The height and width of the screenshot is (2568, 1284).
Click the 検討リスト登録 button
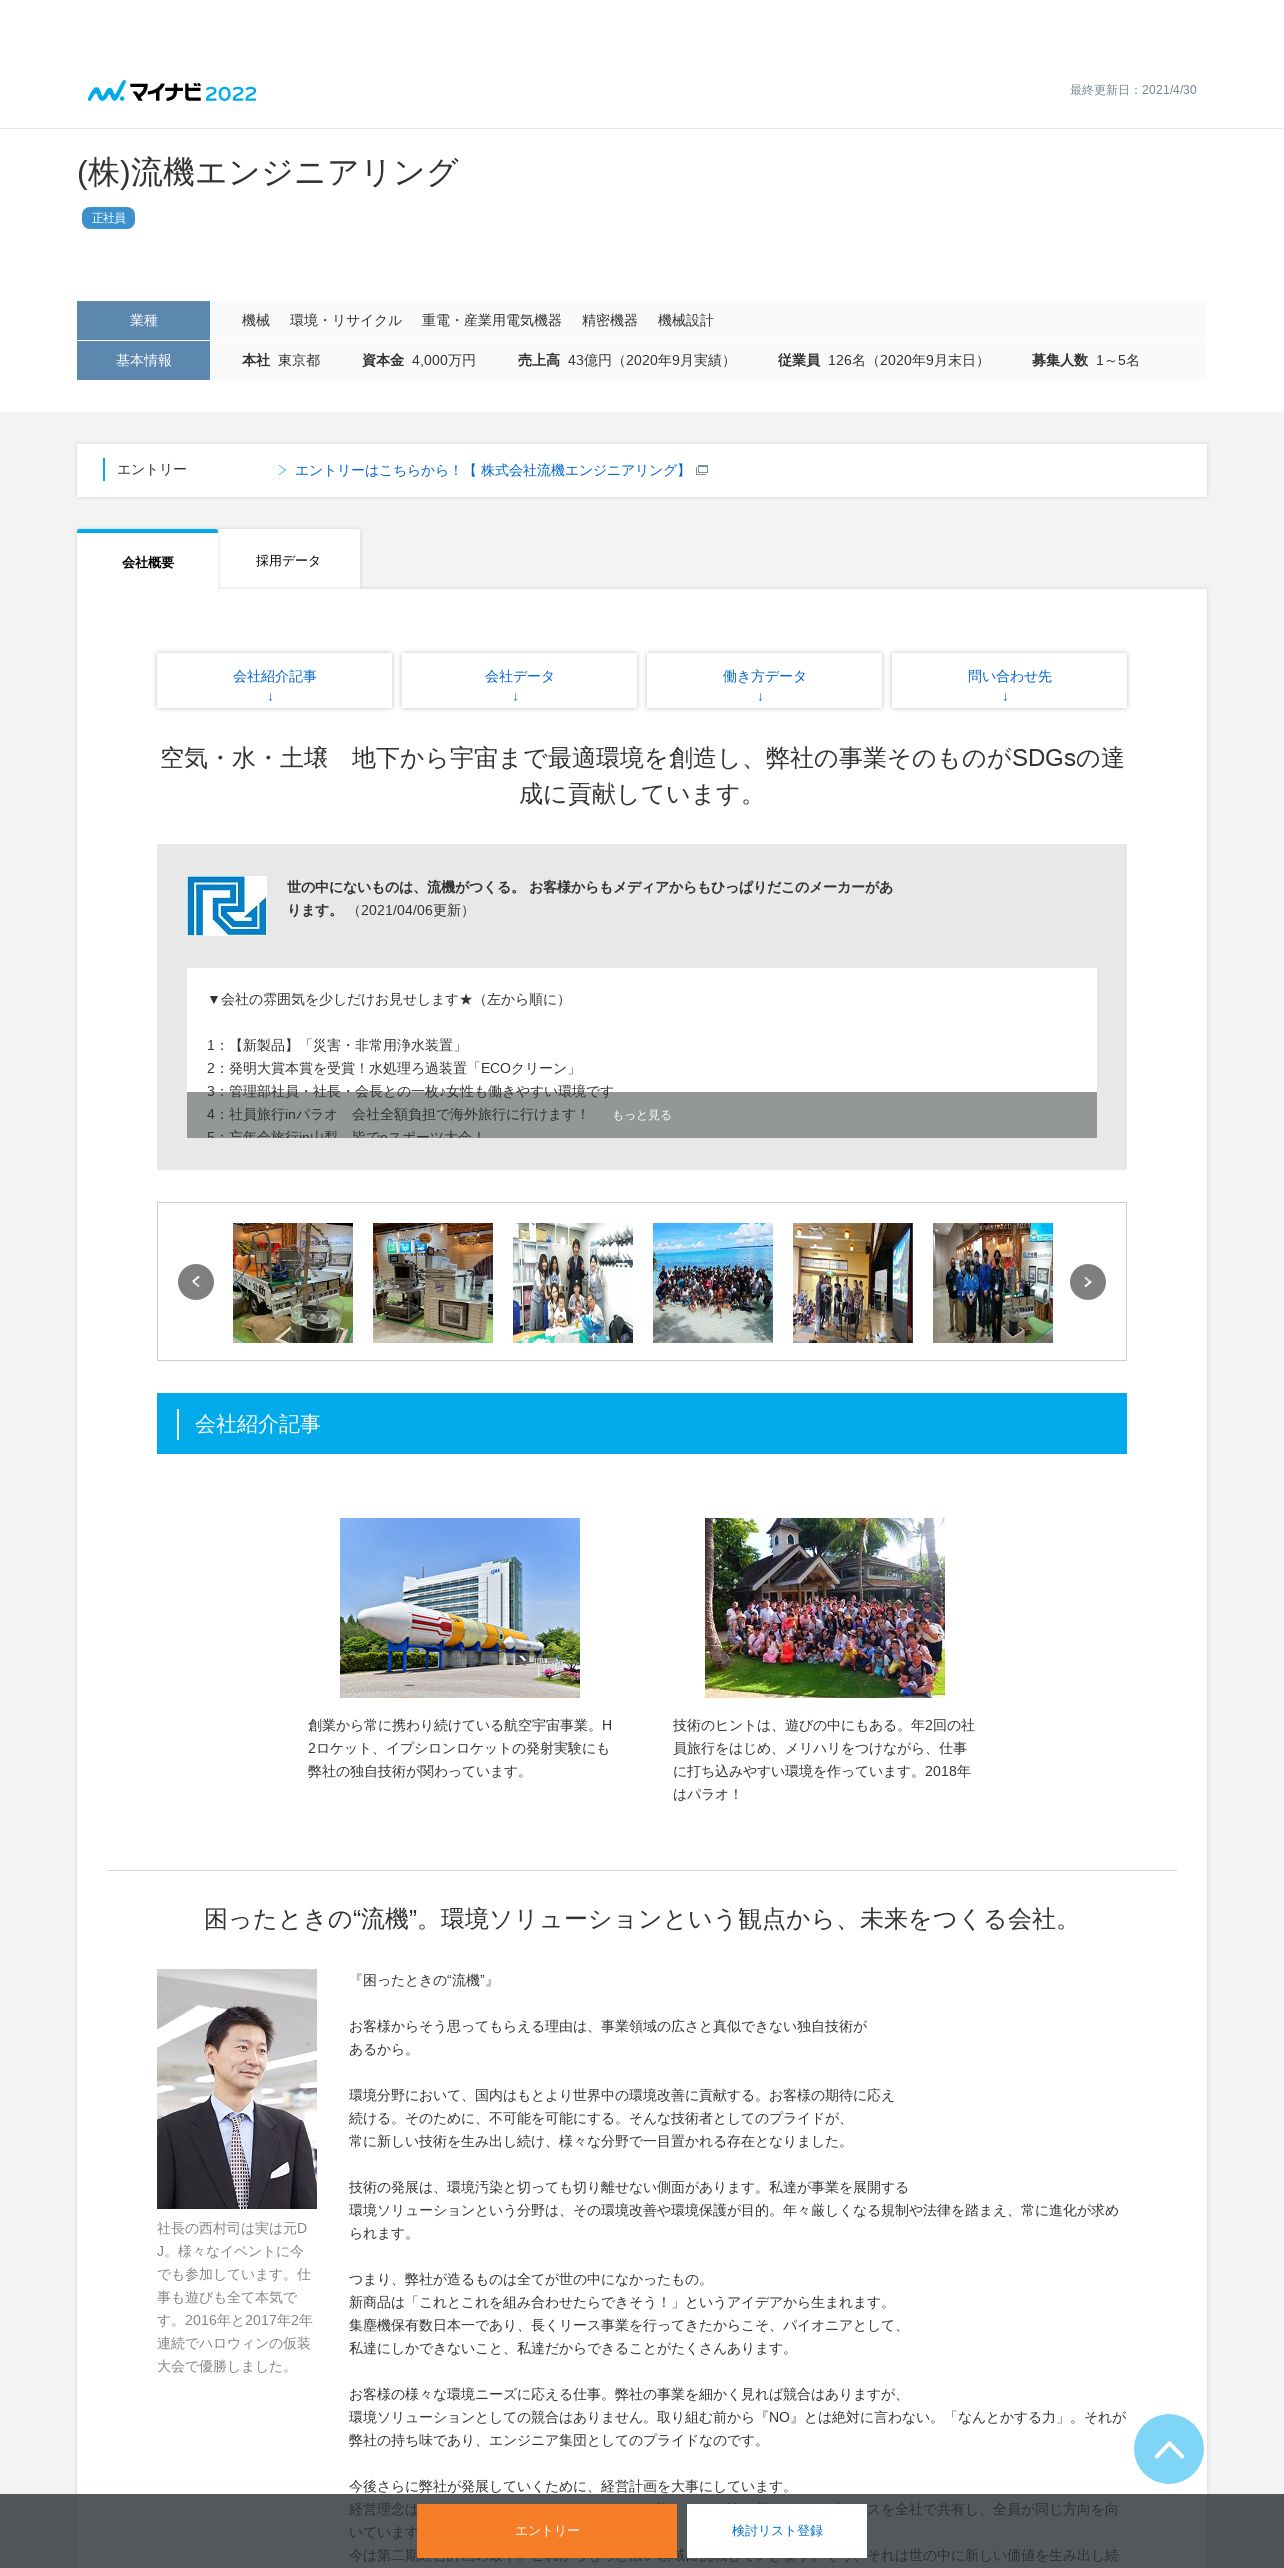[x=777, y=2531]
